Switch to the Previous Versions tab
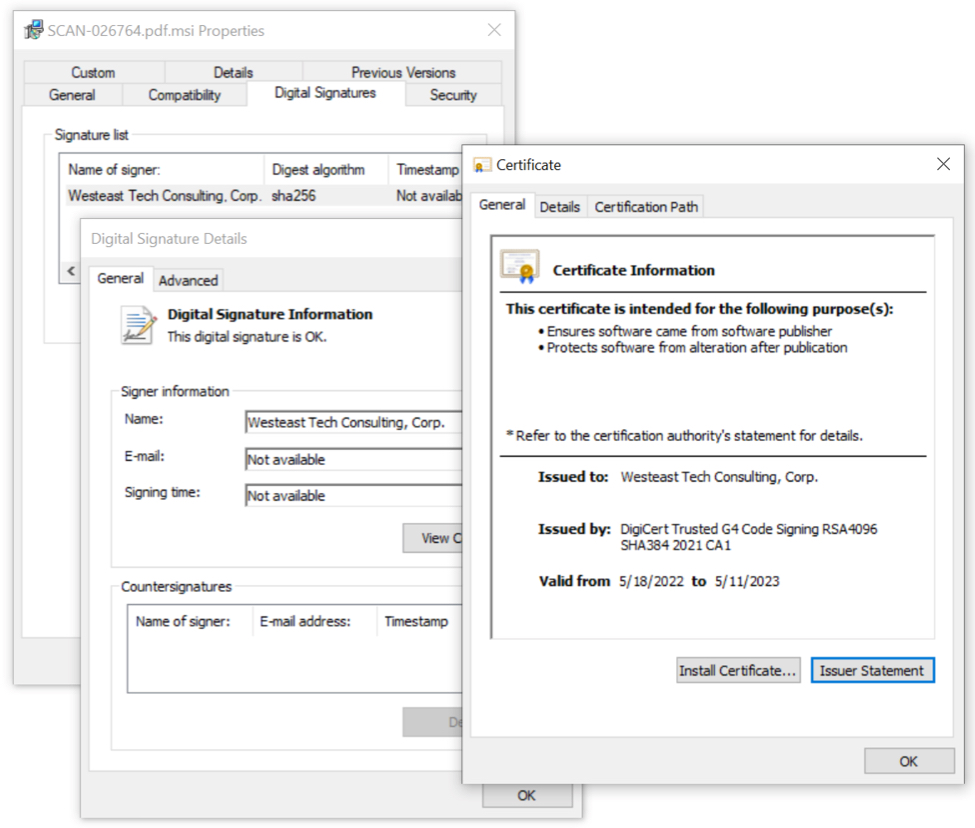The image size is (975, 828). click(x=403, y=72)
